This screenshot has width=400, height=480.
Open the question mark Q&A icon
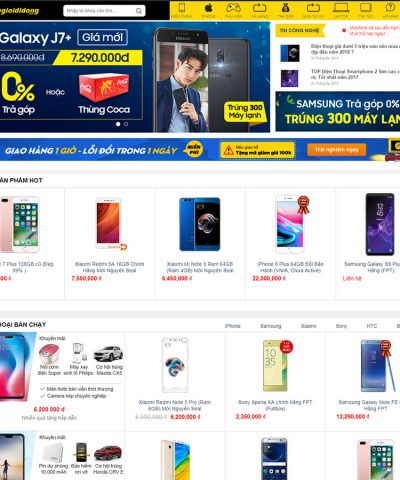390,7
